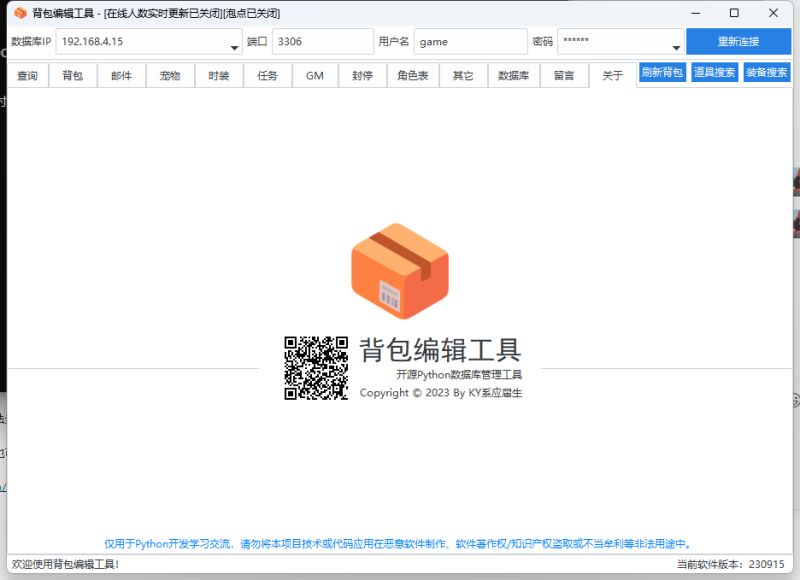Switch to the 封停 tab
This screenshot has height=580, width=800.
click(361, 74)
